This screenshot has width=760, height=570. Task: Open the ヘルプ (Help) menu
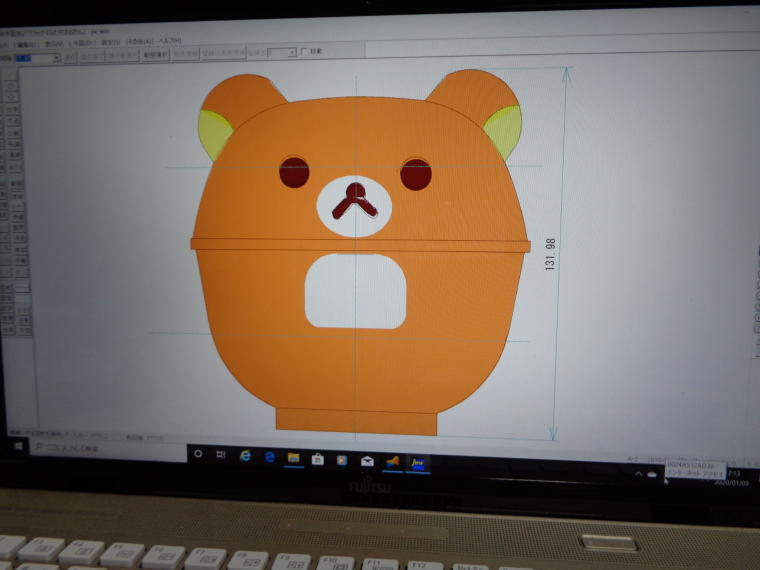pos(170,41)
